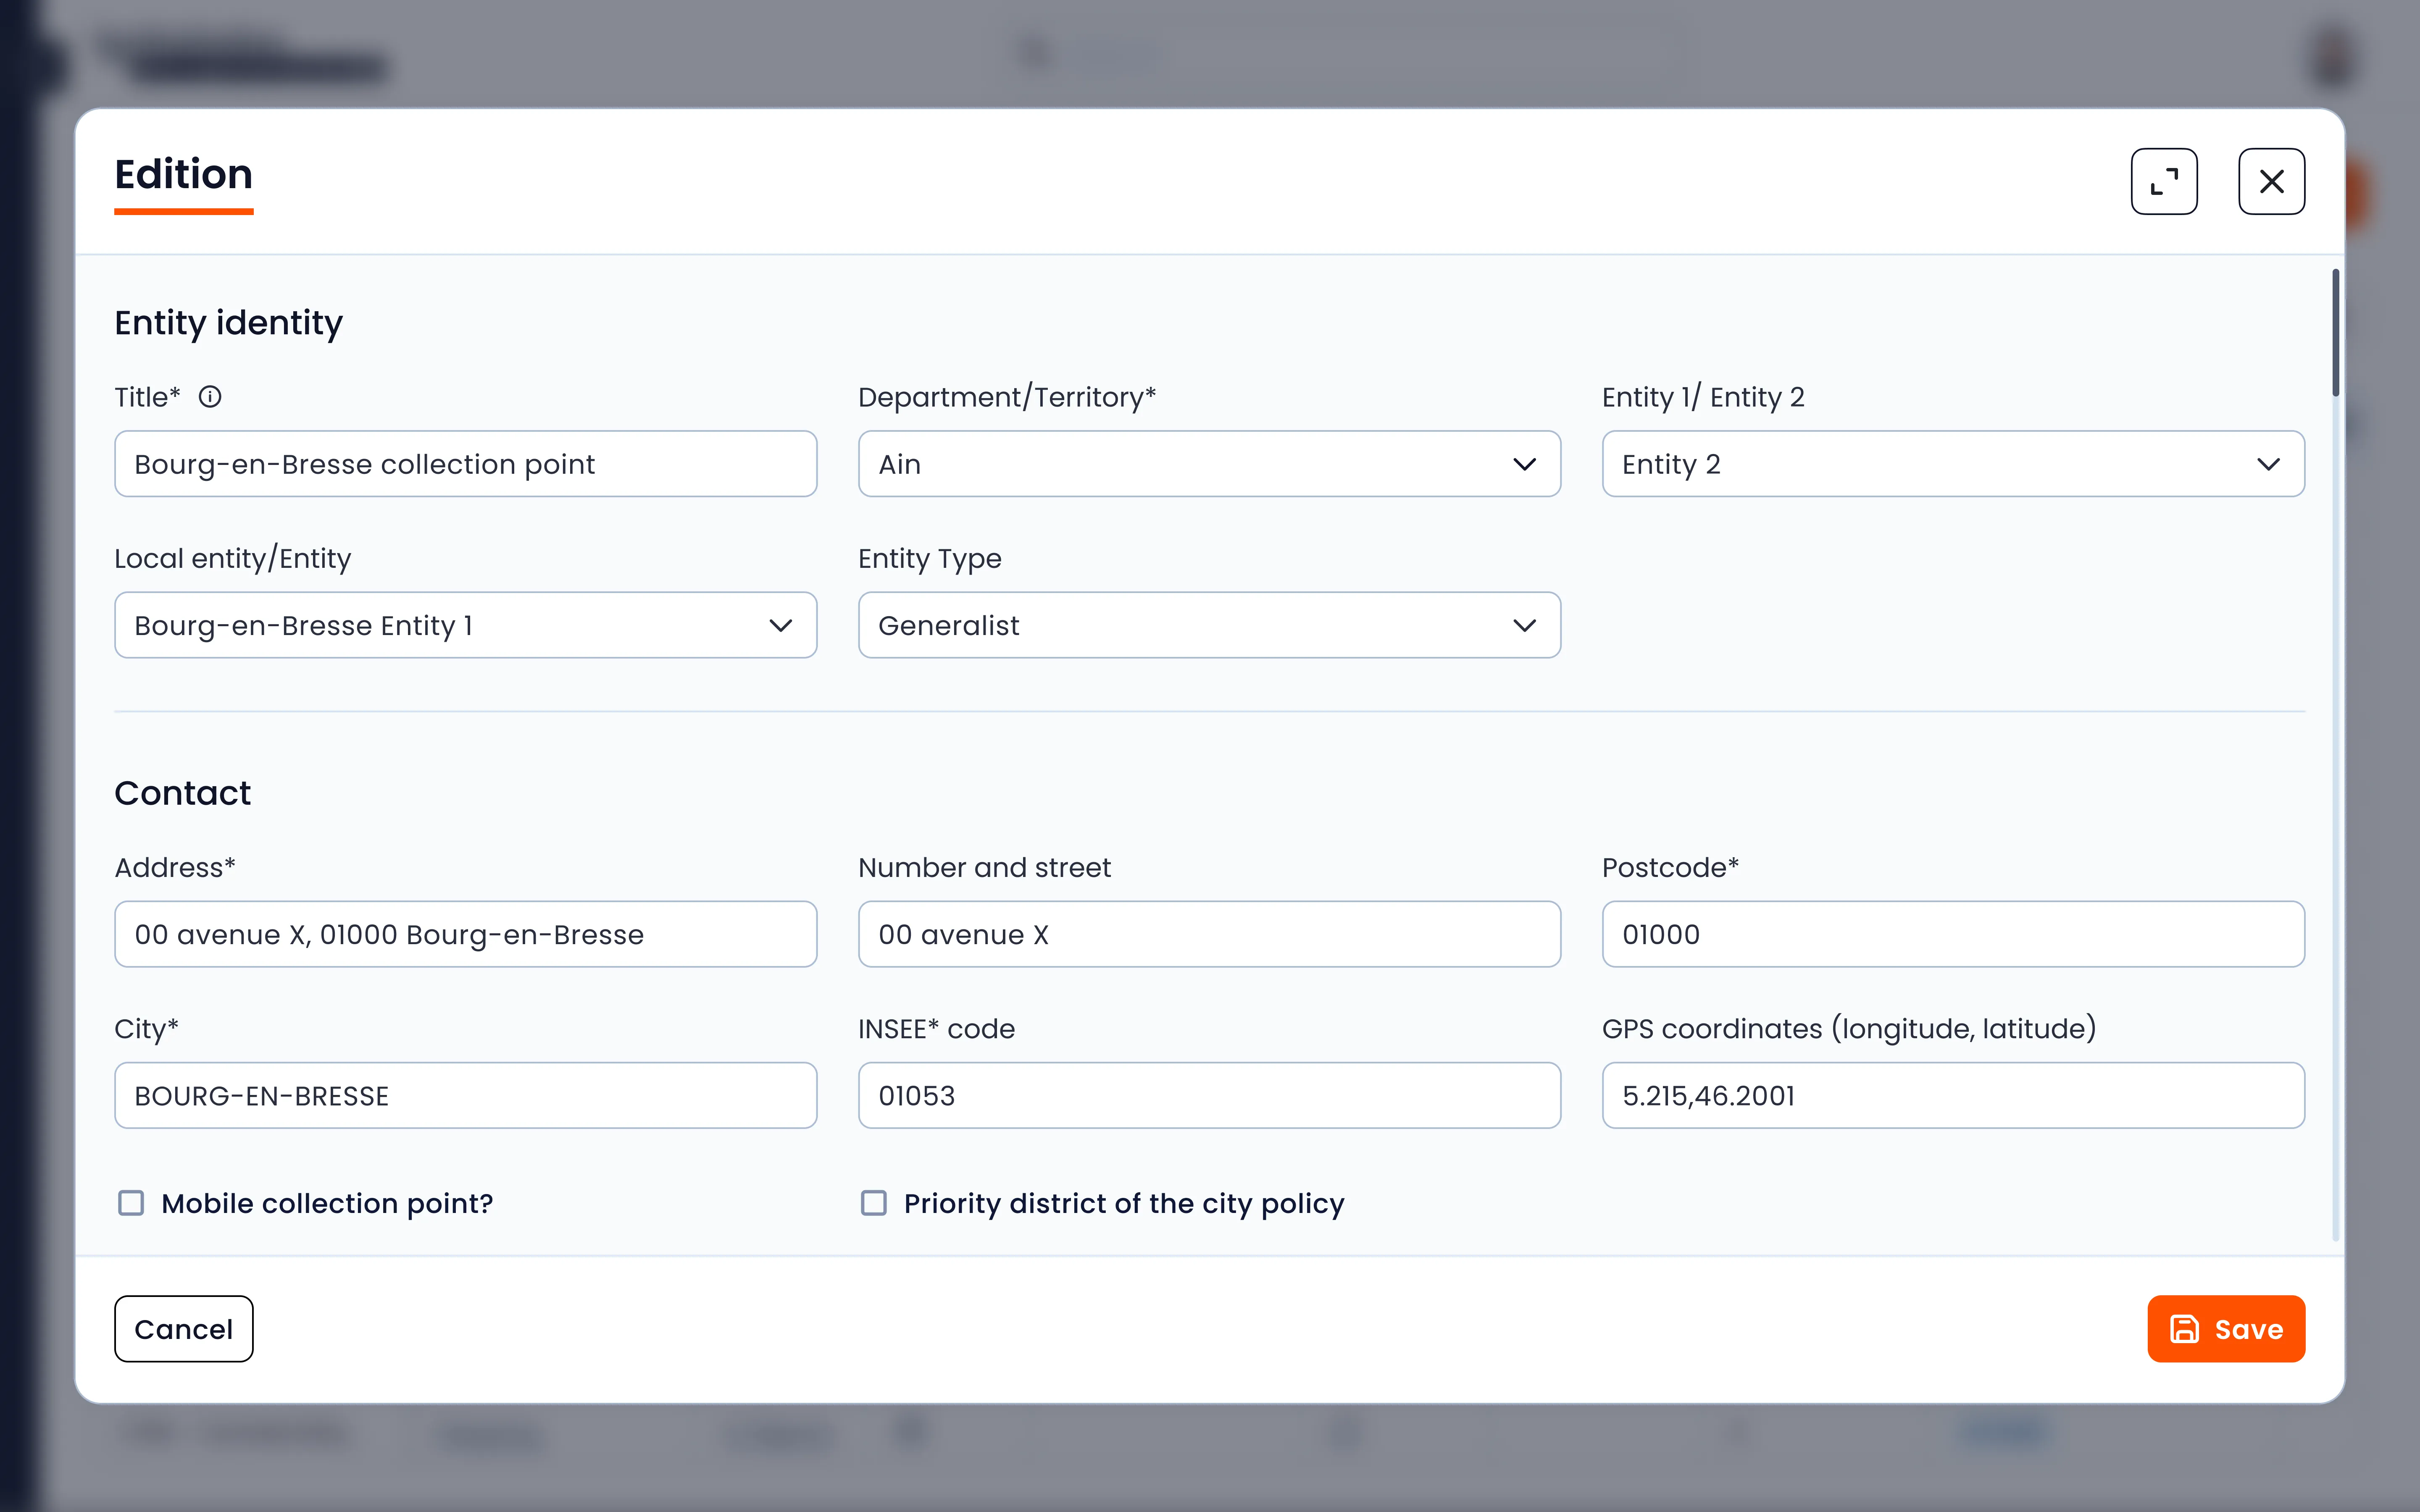2420x1512 pixels.
Task: Click the Title info icon
Action: coord(210,397)
